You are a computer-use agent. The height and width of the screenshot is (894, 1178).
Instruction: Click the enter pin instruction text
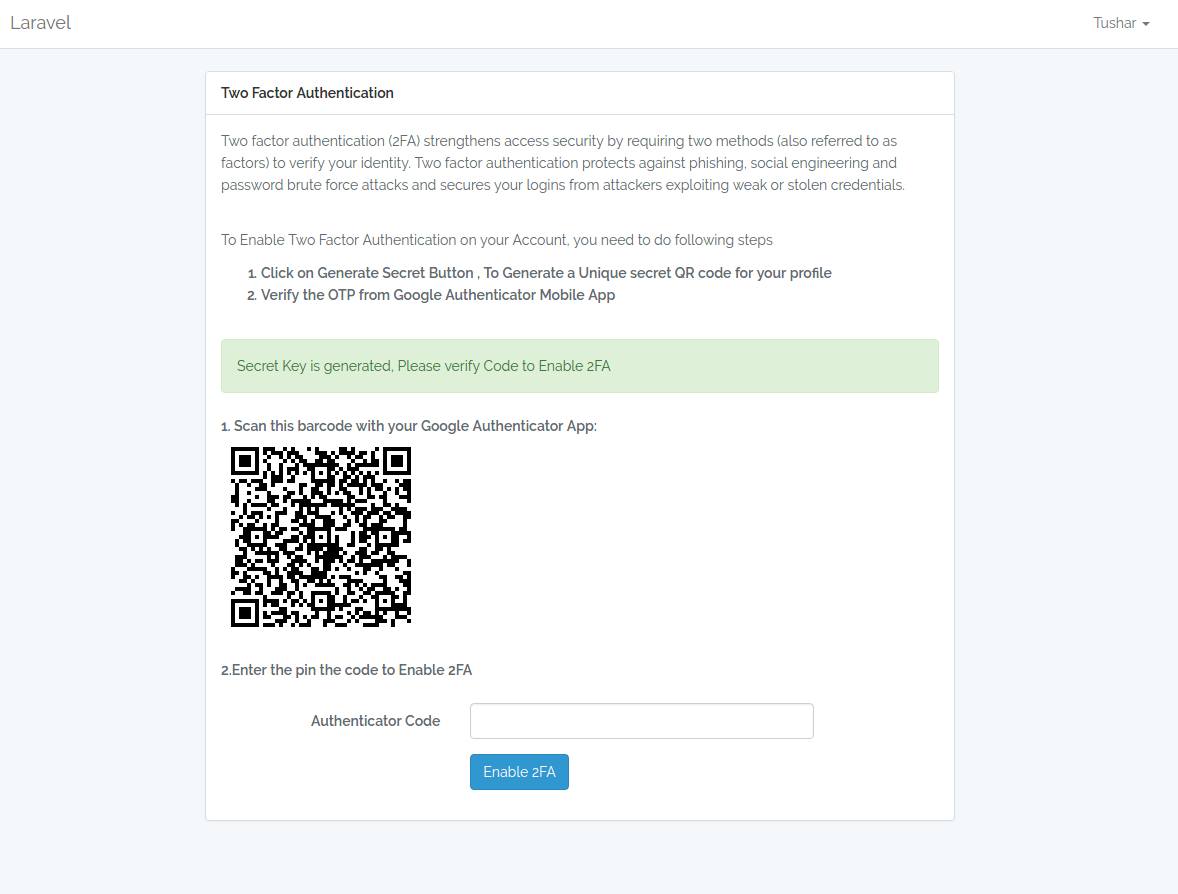pos(347,670)
